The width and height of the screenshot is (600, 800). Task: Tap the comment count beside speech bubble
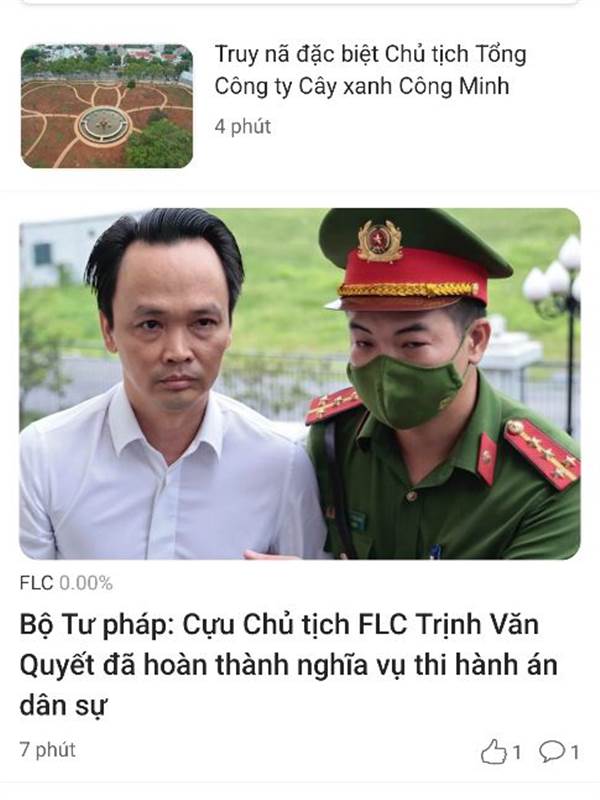pos(574,752)
